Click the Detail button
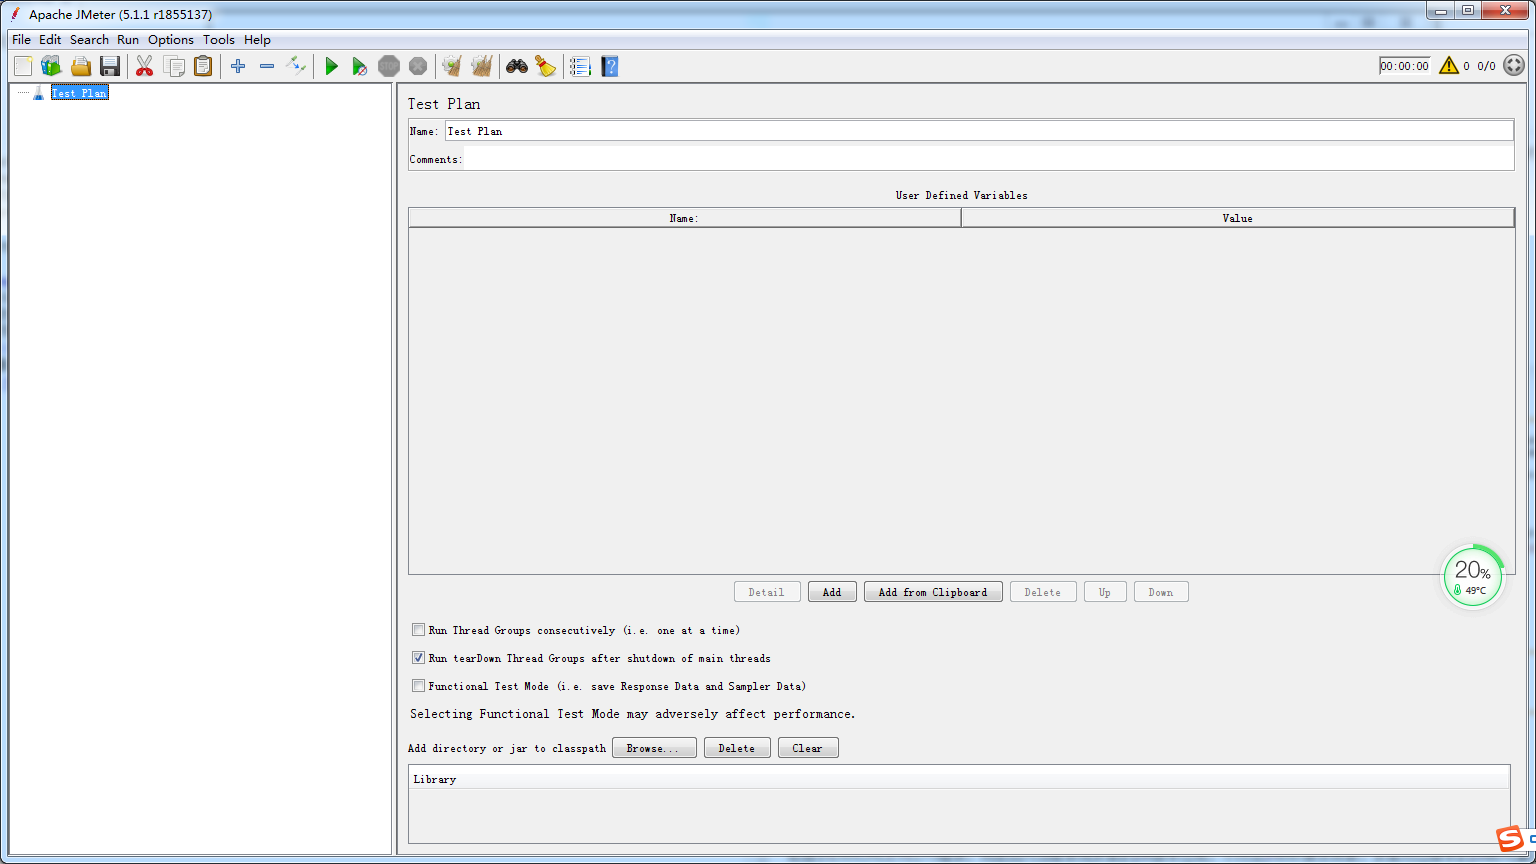This screenshot has width=1536, height=864. pyautogui.click(x=767, y=592)
